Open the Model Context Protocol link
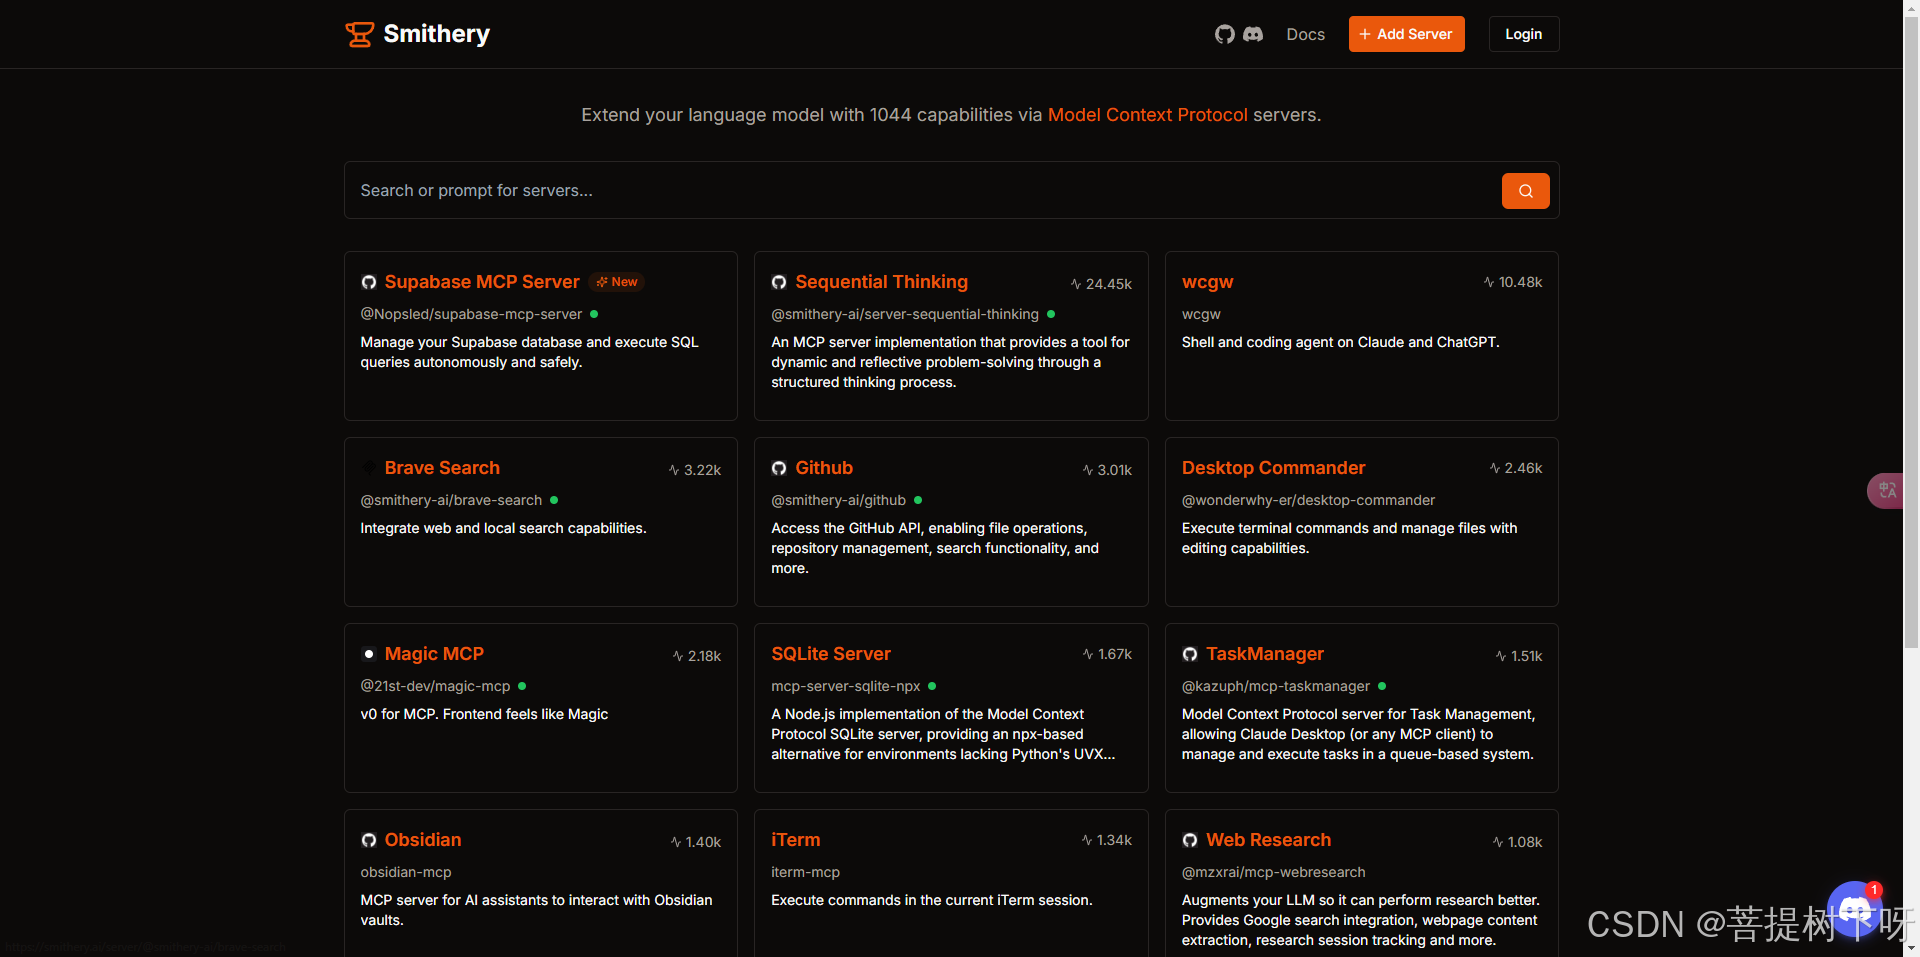Image resolution: width=1920 pixels, height=957 pixels. point(1147,115)
